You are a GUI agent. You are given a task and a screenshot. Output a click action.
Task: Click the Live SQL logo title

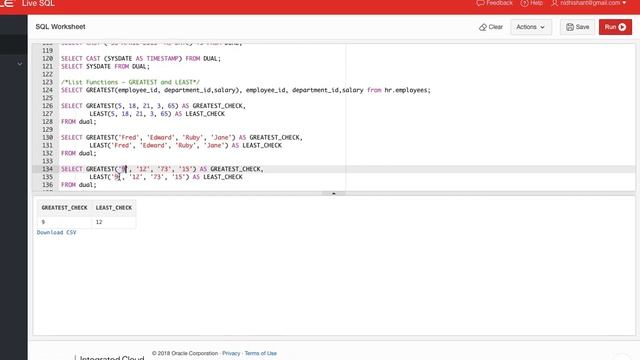(38, 4)
